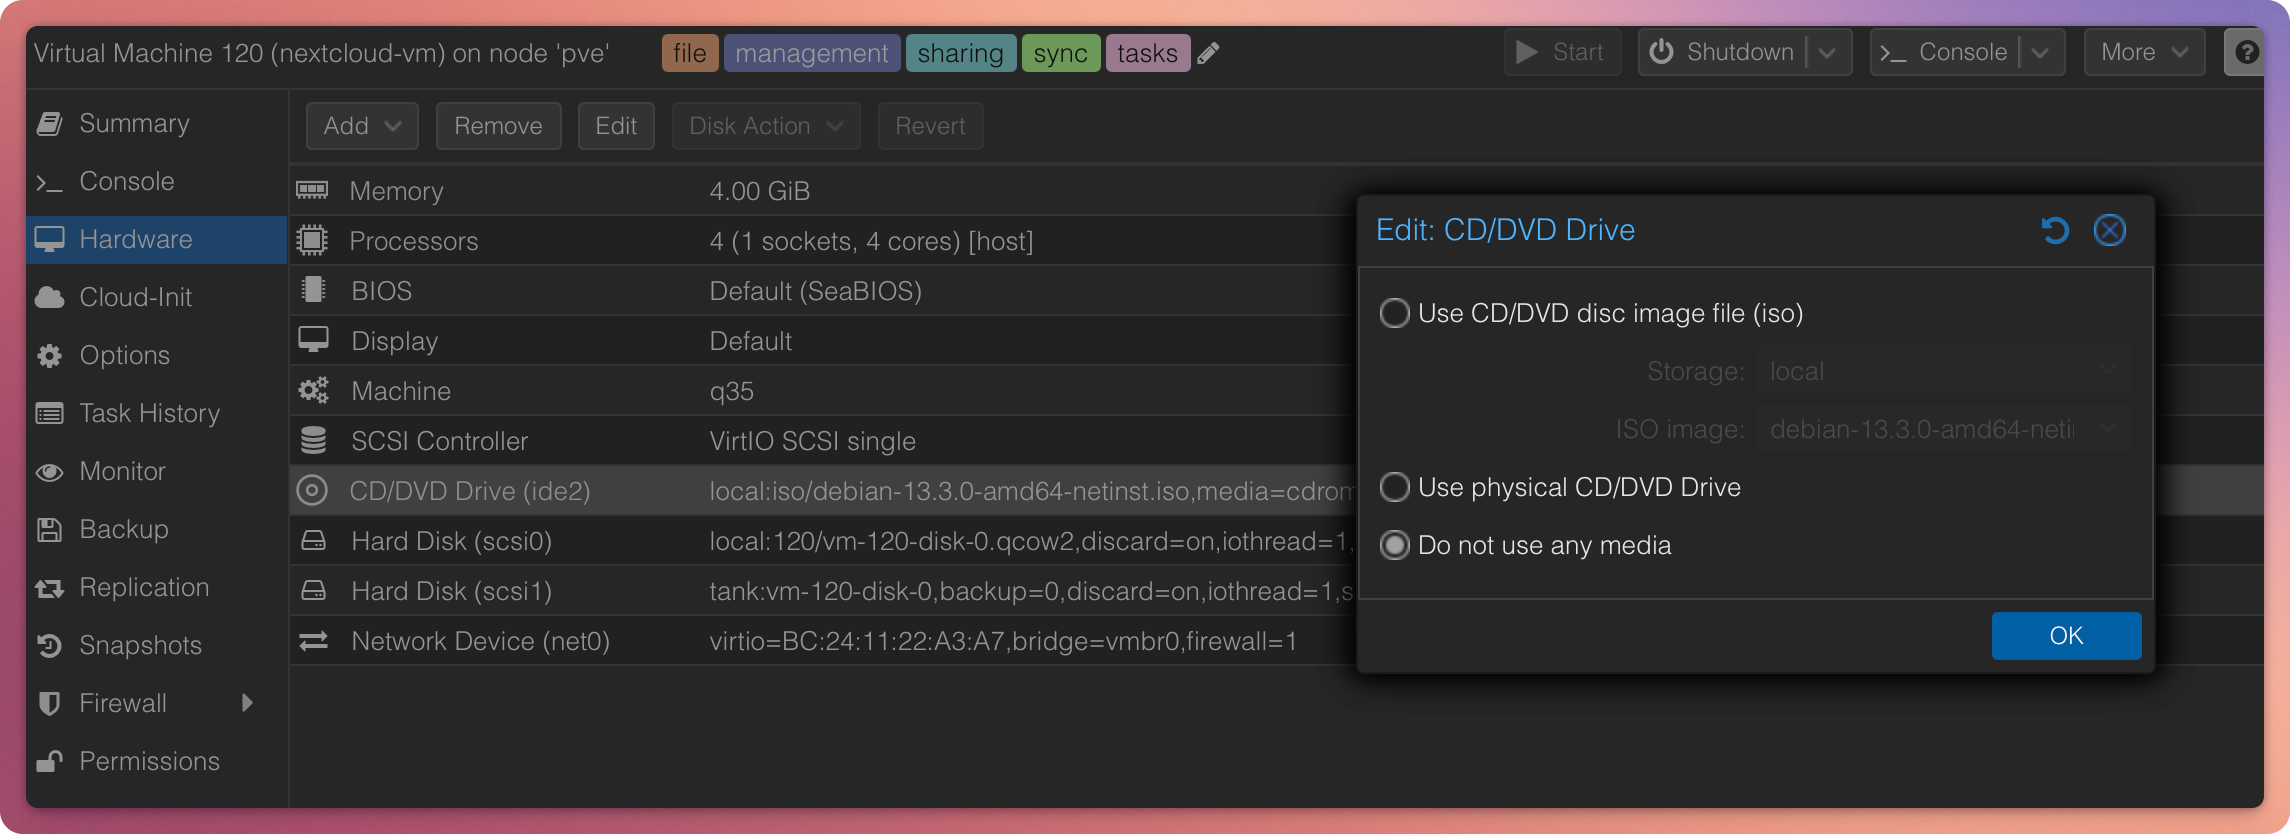Screen dimensions: 2290x834
Task: Open the More actions dropdown
Action: 2144,52
